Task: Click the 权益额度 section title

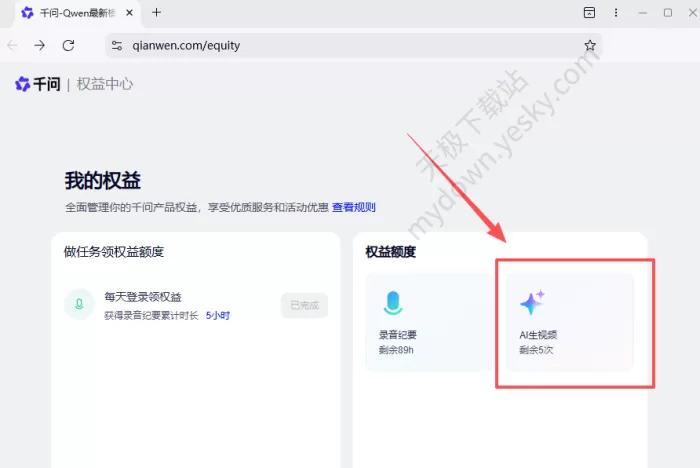Action: pos(391,252)
